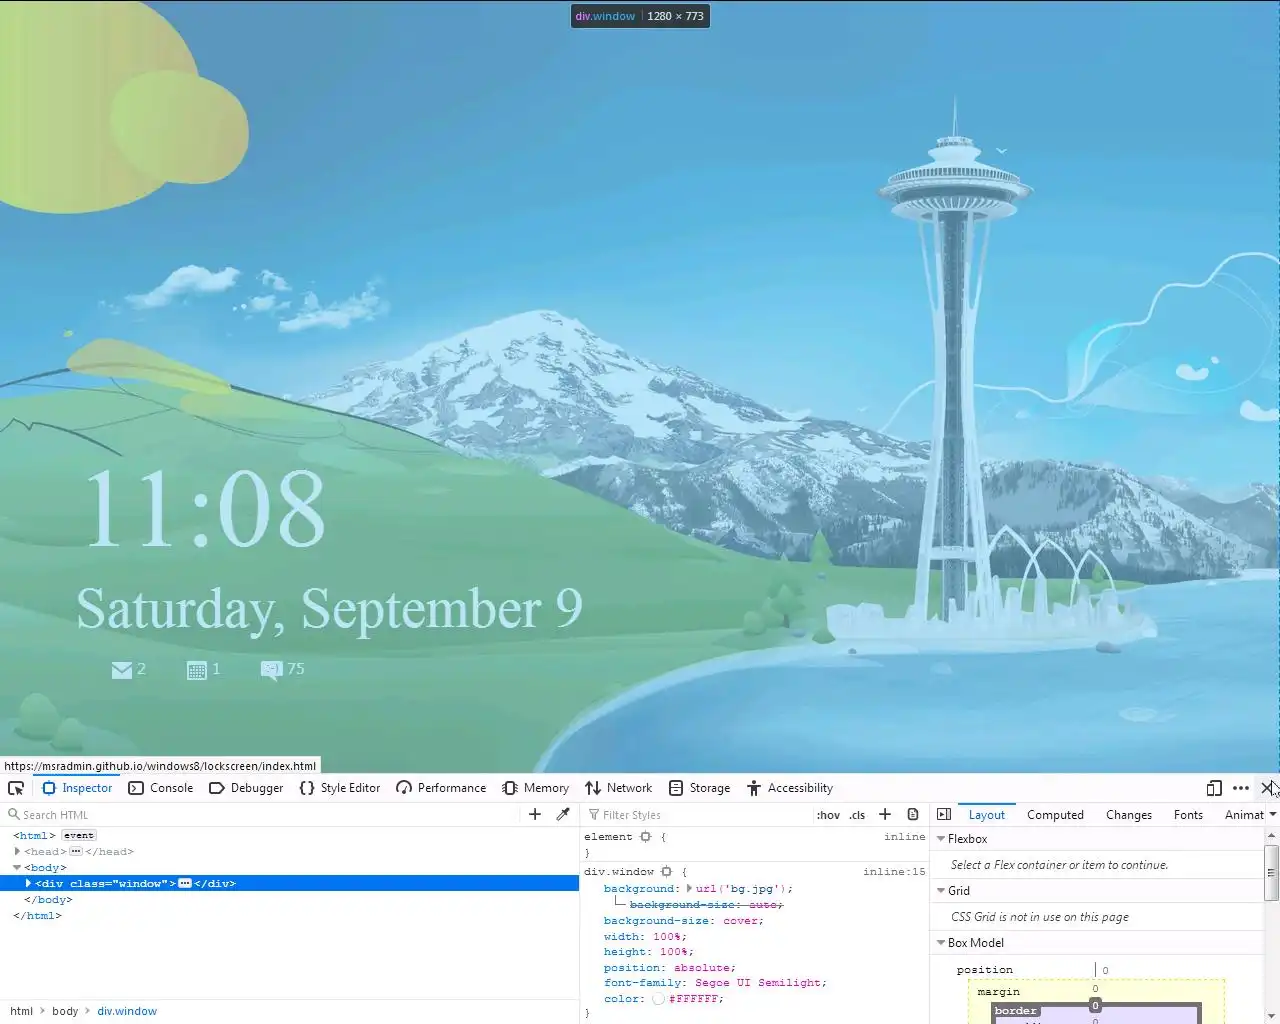Select body in the breadcrumb bar
The image size is (1280, 1024).
pos(65,1011)
